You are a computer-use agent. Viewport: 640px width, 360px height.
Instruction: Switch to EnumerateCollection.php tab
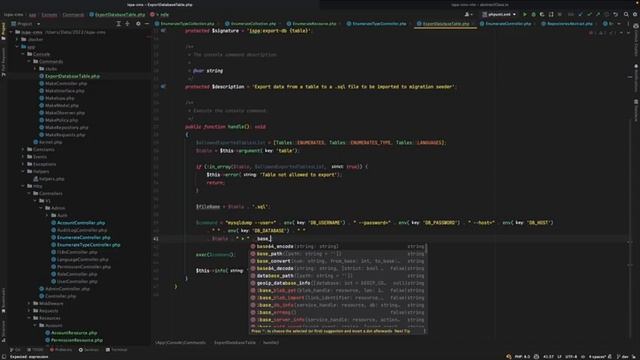coord(251,24)
